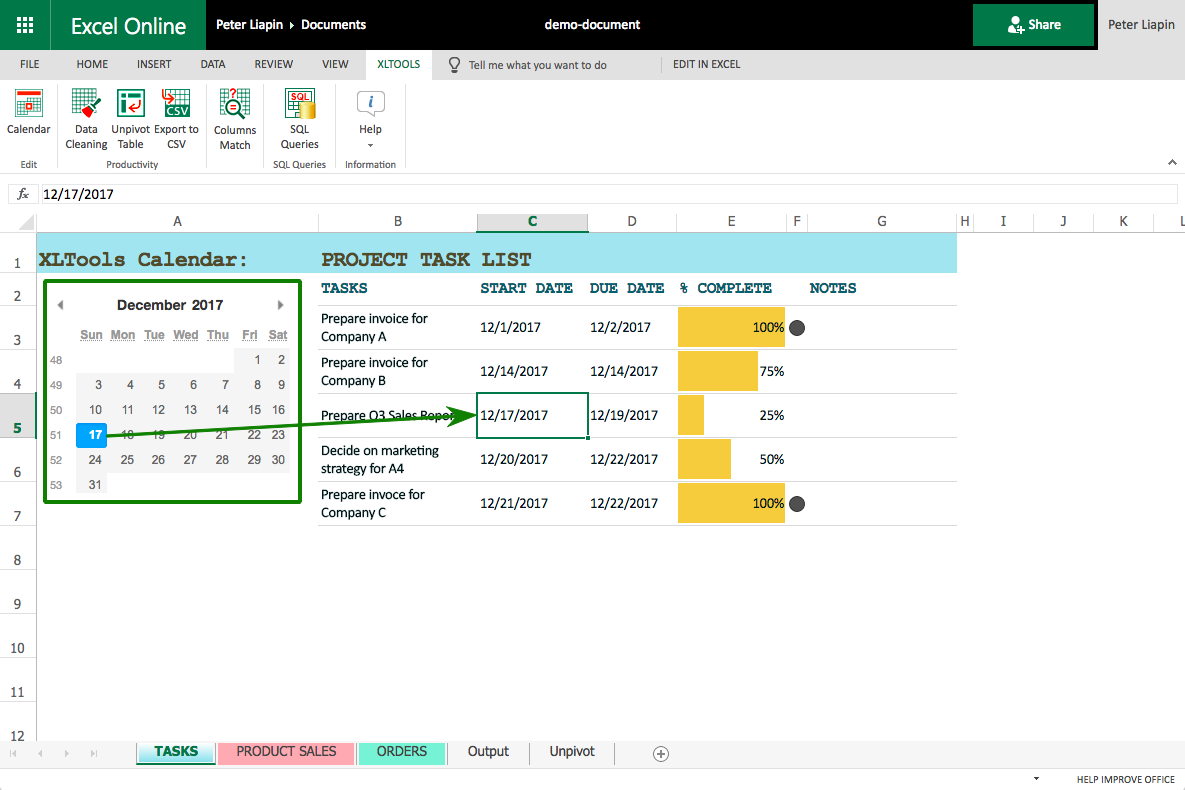
Task: Run the Unpivot Table tool
Action: (x=131, y=119)
